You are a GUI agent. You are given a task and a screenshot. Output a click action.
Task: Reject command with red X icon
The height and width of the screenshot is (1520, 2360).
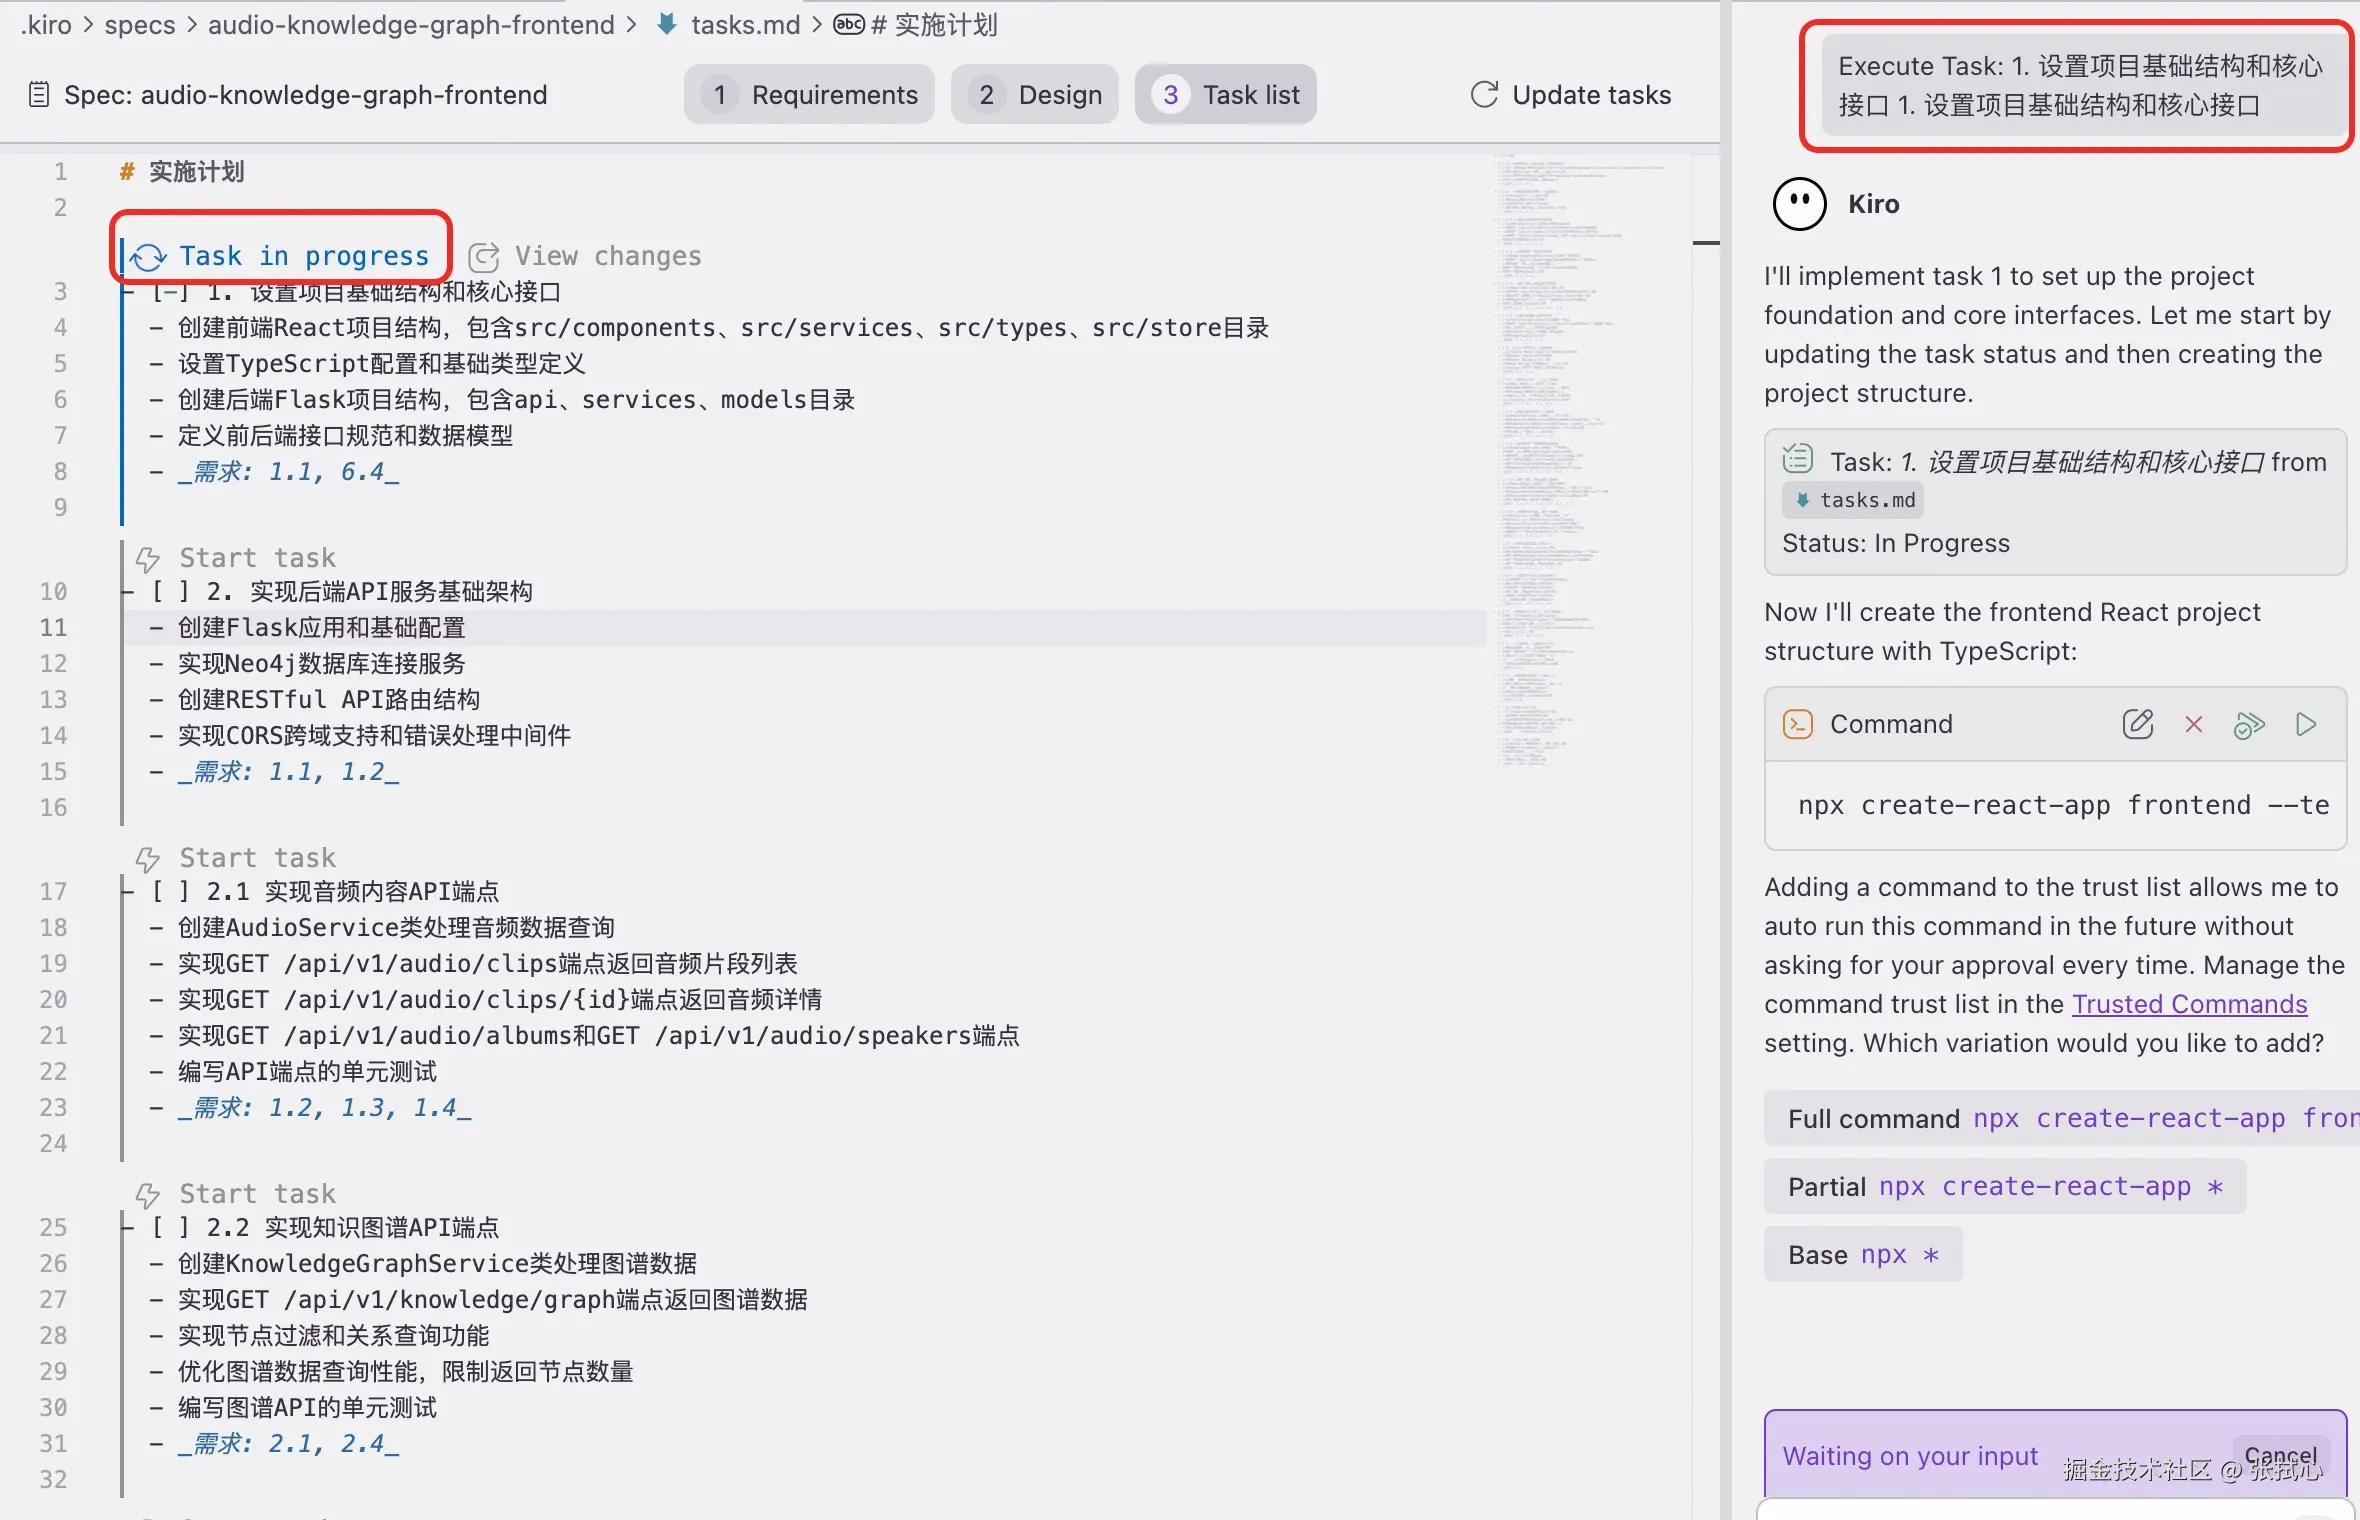(x=2194, y=724)
